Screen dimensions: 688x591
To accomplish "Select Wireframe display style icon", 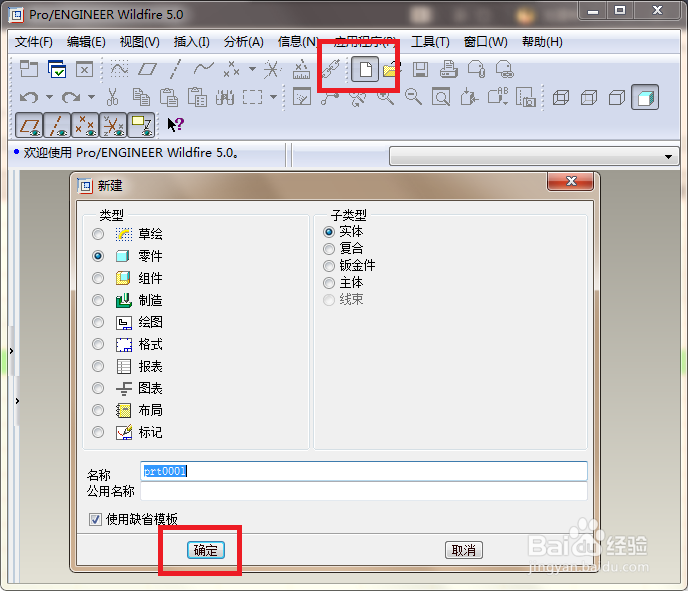I will [560, 97].
